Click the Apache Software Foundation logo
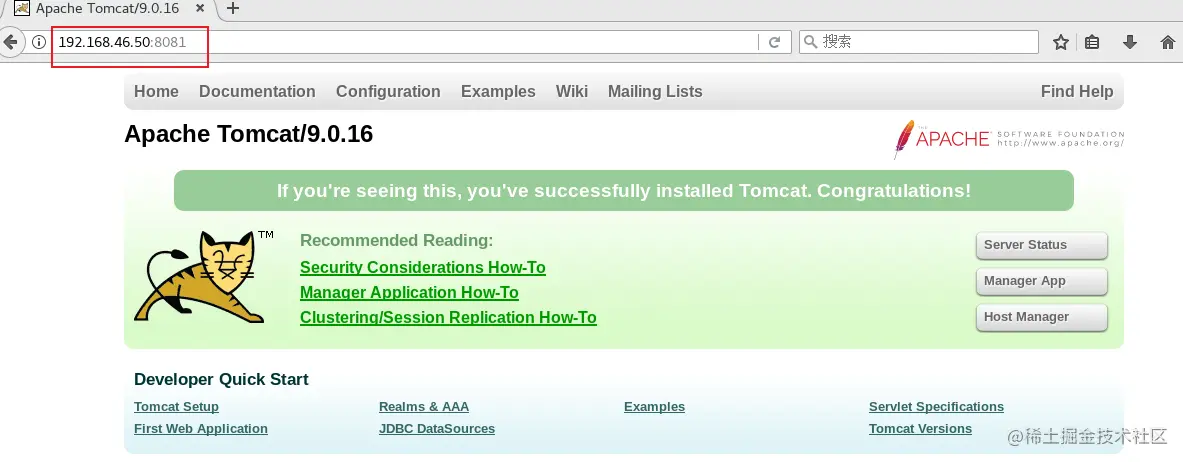 pyautogui.click(x=1009, y=140)
